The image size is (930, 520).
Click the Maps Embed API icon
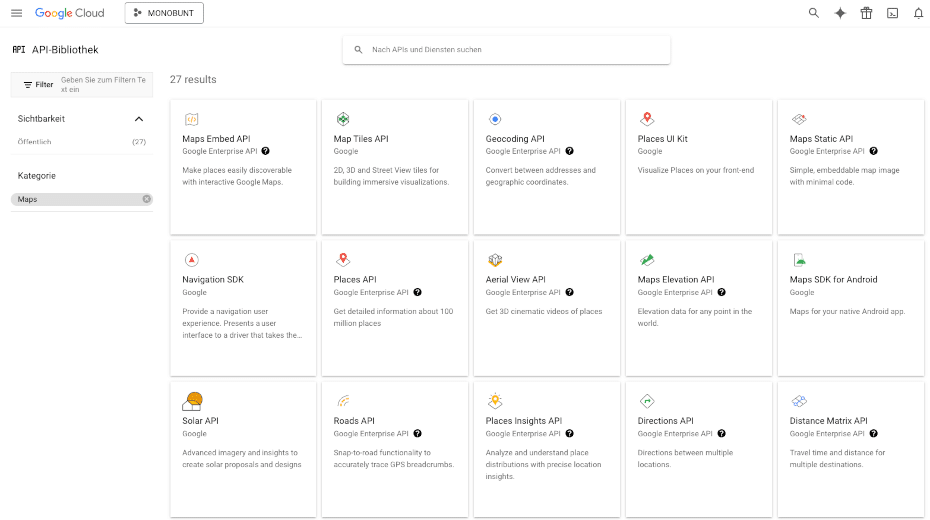pos(191,119)
